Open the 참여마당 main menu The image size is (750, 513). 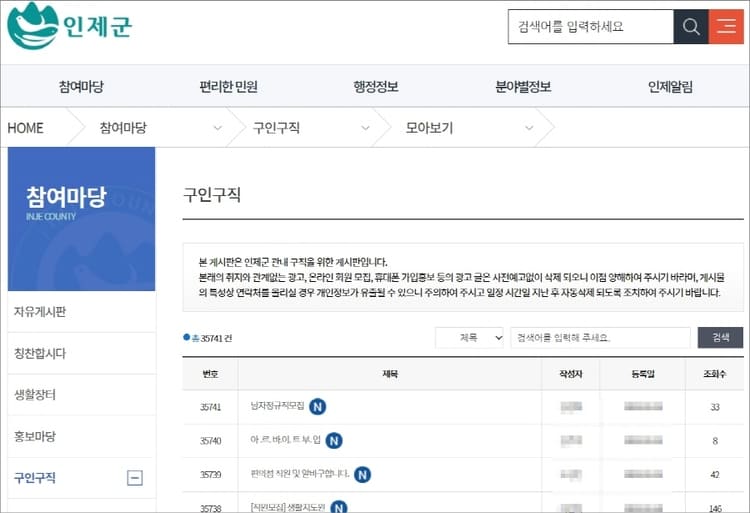pyautogui.click(x=81, y=87)
